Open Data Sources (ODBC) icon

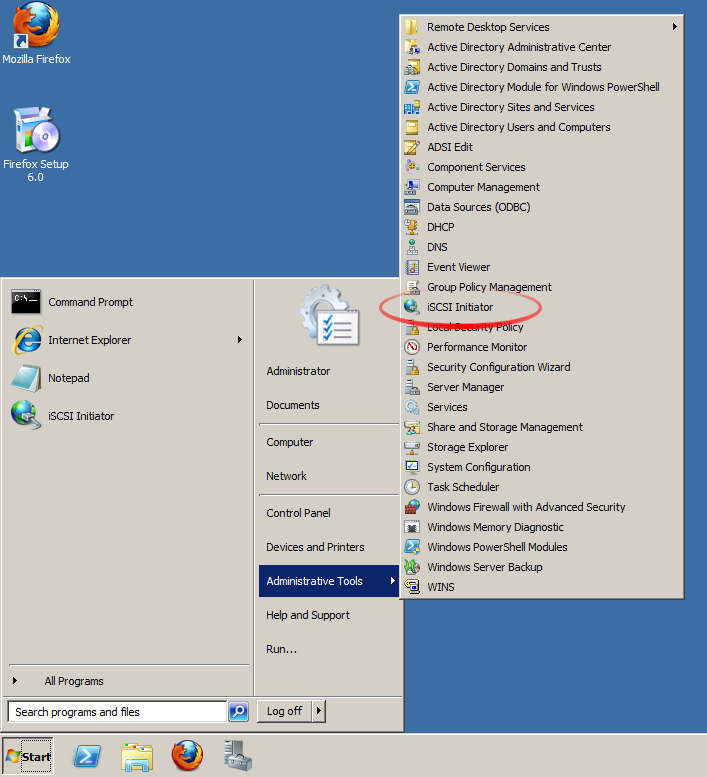coord(412,207)
